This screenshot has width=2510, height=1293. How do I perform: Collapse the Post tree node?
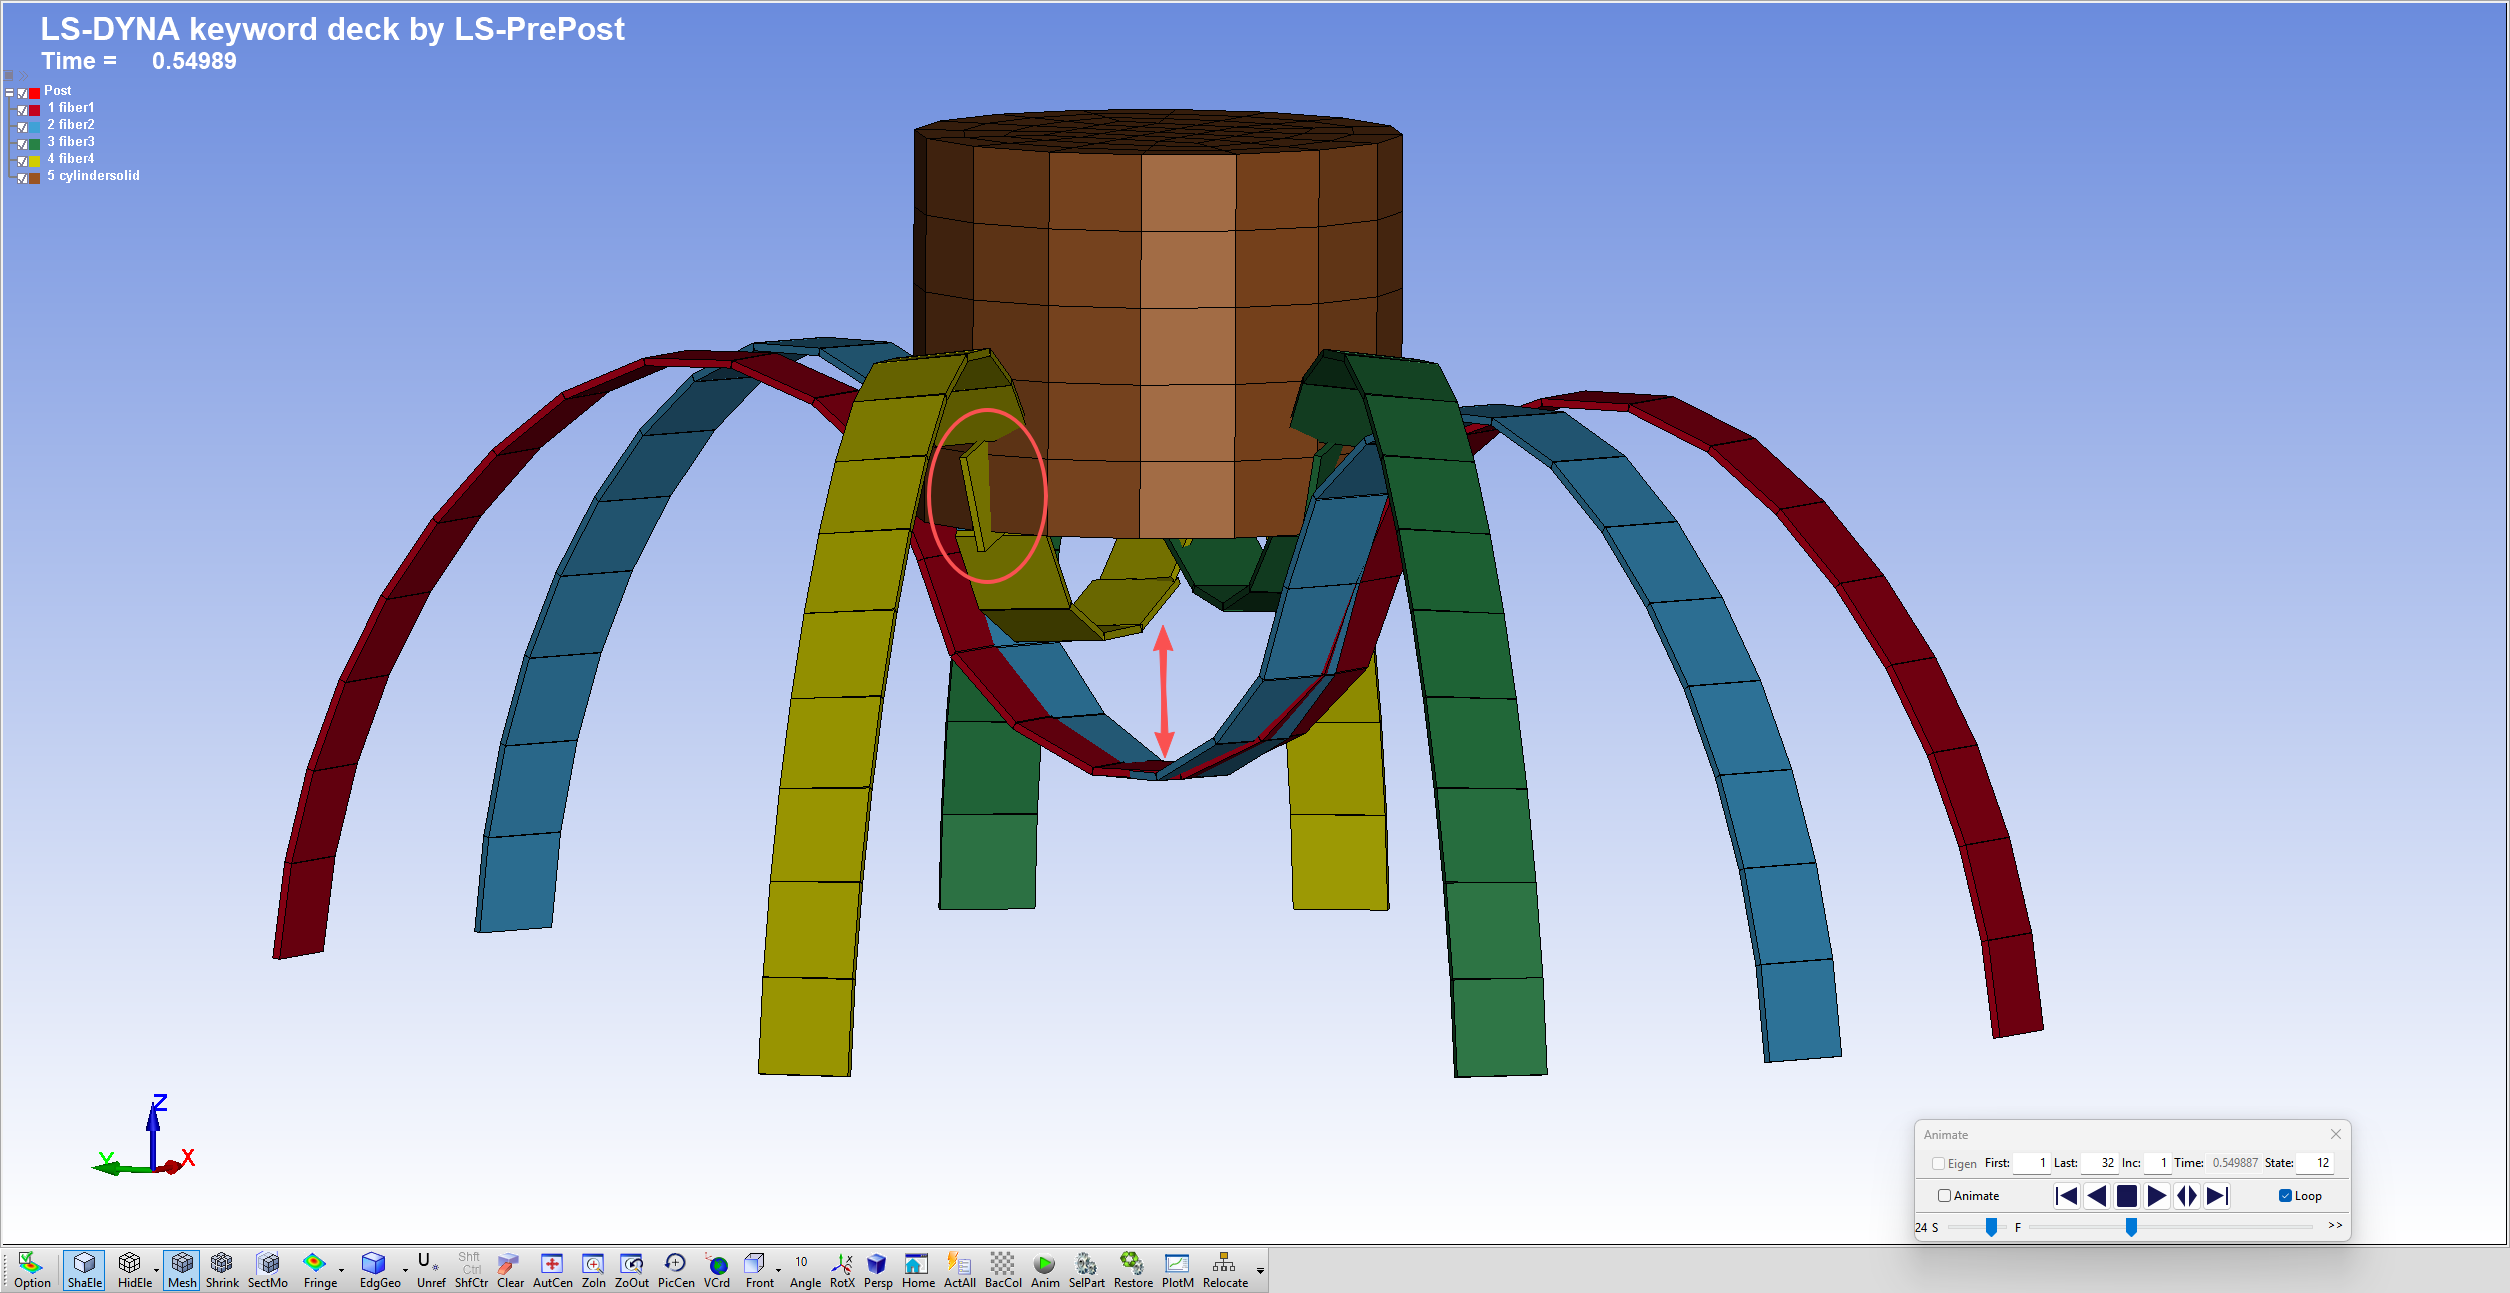9,92
